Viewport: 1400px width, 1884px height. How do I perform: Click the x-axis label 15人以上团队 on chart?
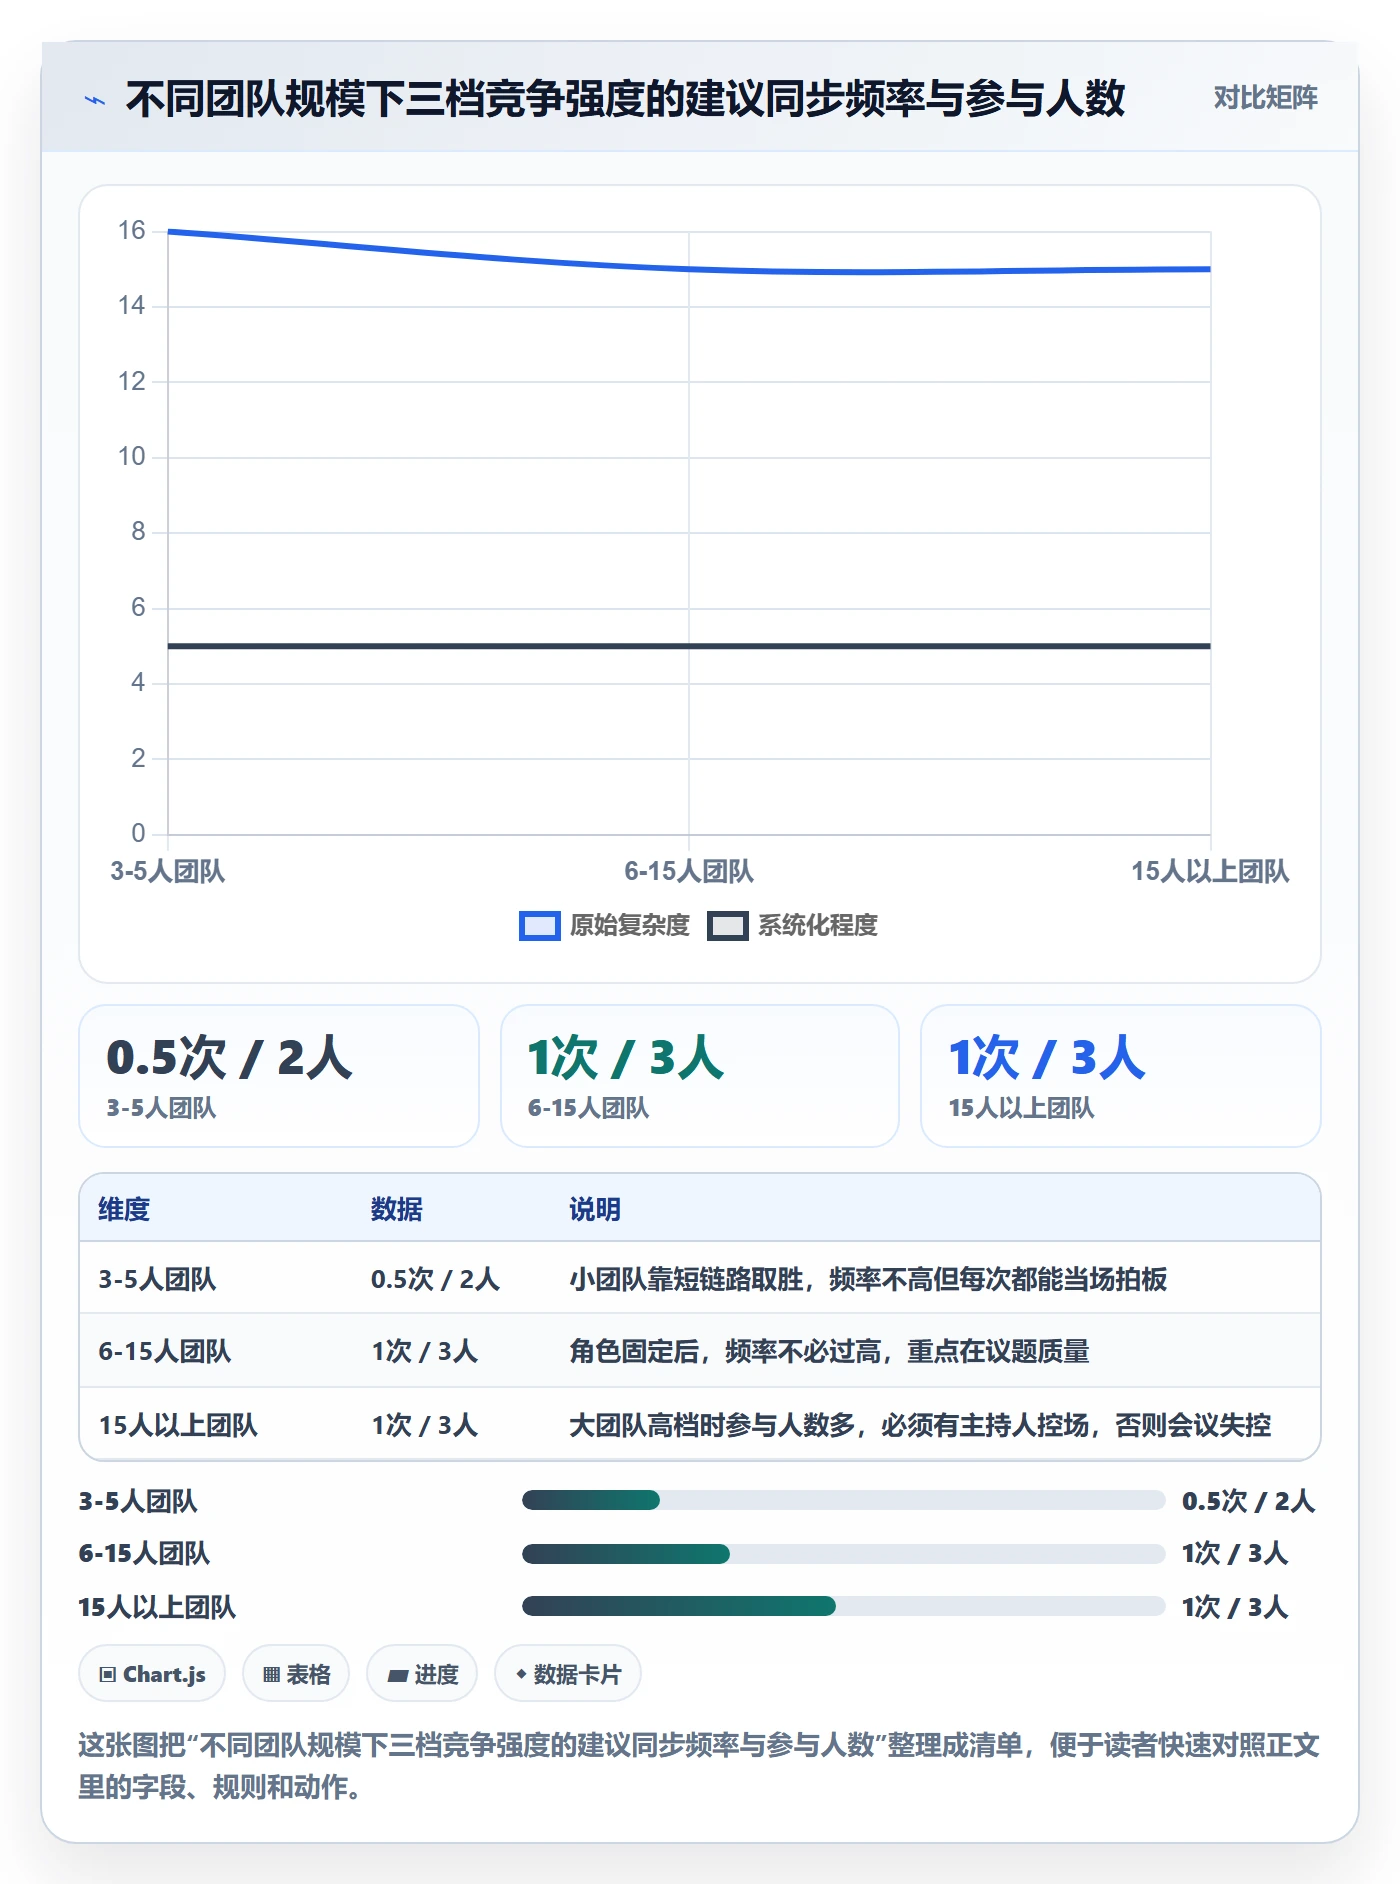click(x=1210, y=871)
